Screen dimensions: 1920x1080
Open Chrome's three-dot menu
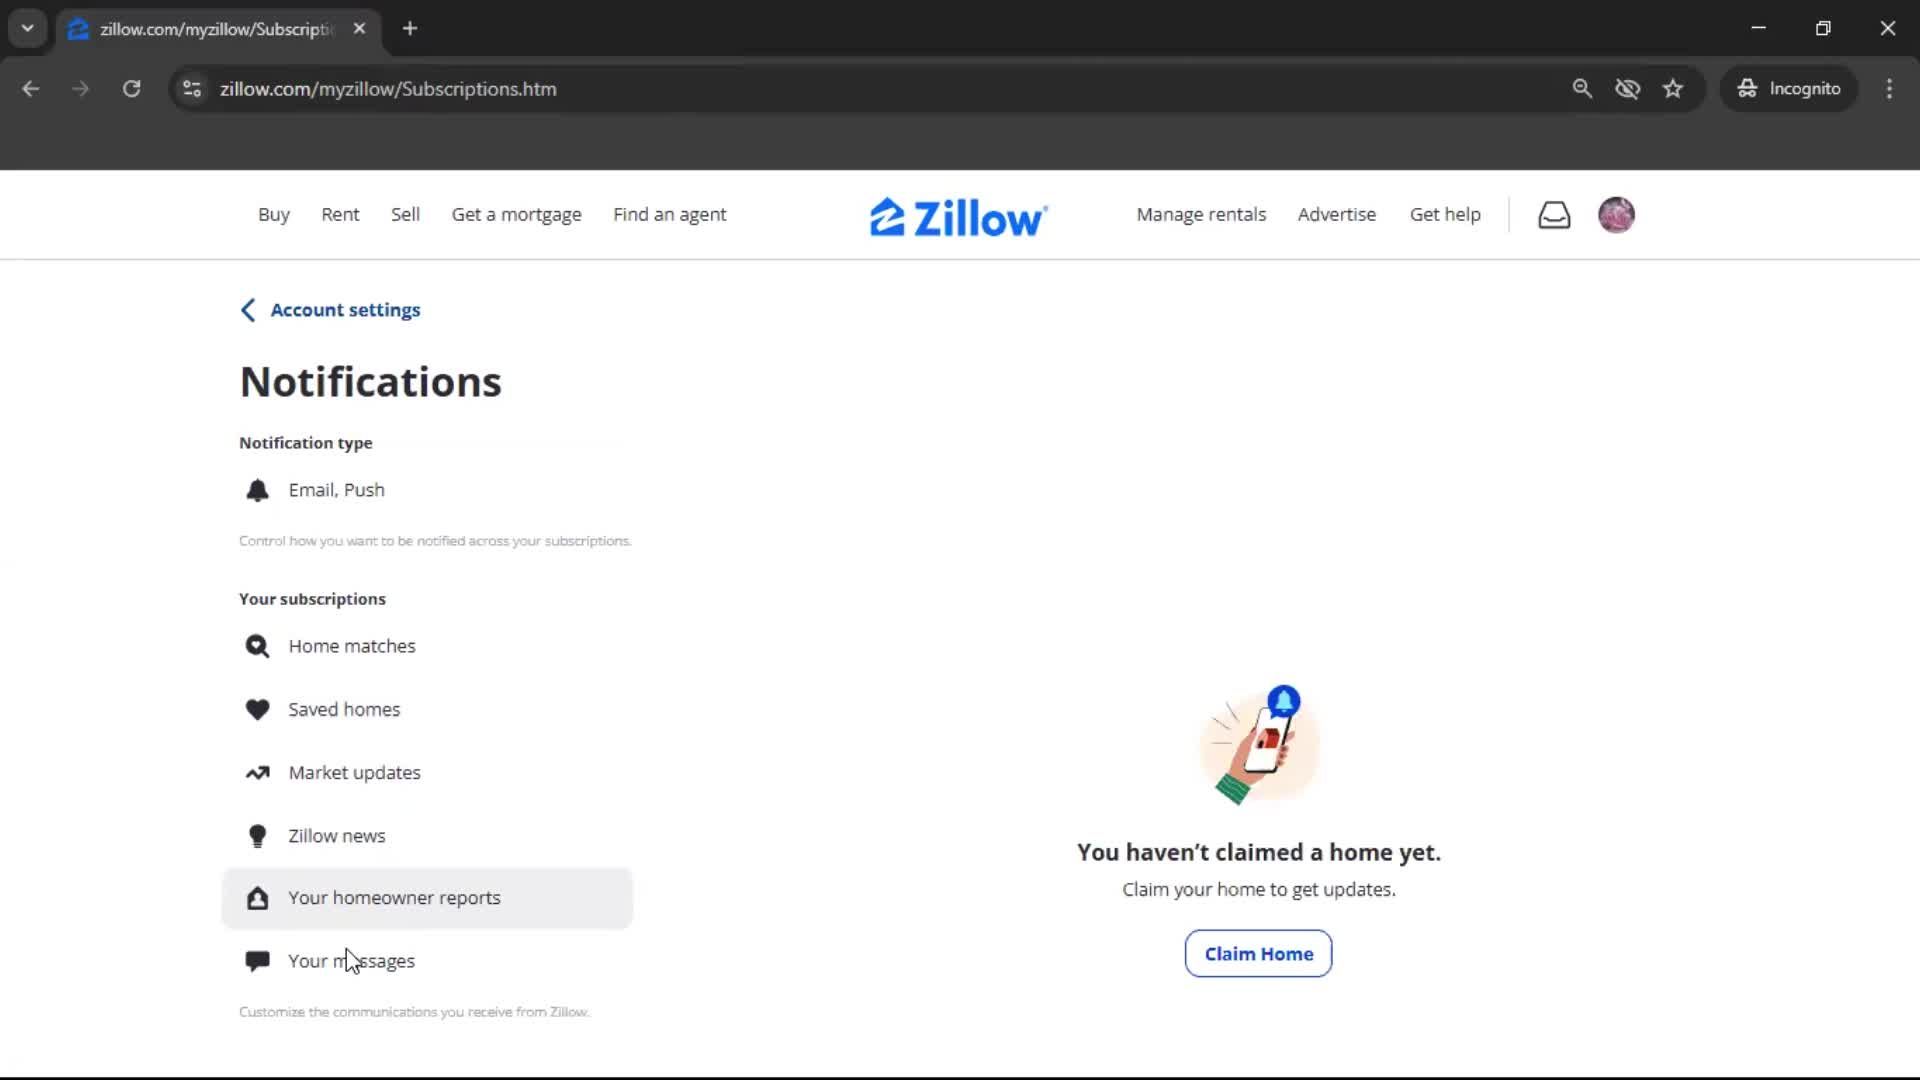coord(1889,89)
